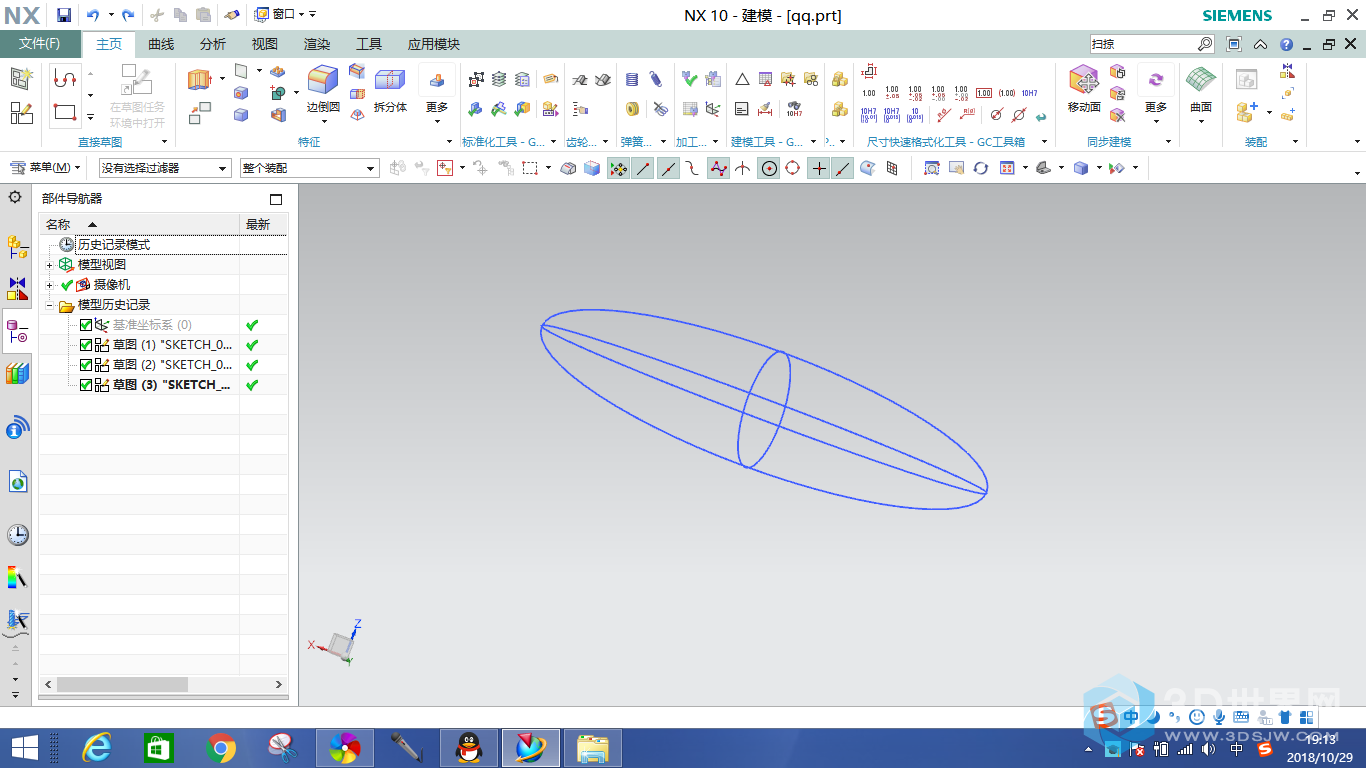Image resolution: width=1366 pixels, height=768 pixels.
Task: Switch to the 渲染 ribbon tab
Action: (317, 44)
